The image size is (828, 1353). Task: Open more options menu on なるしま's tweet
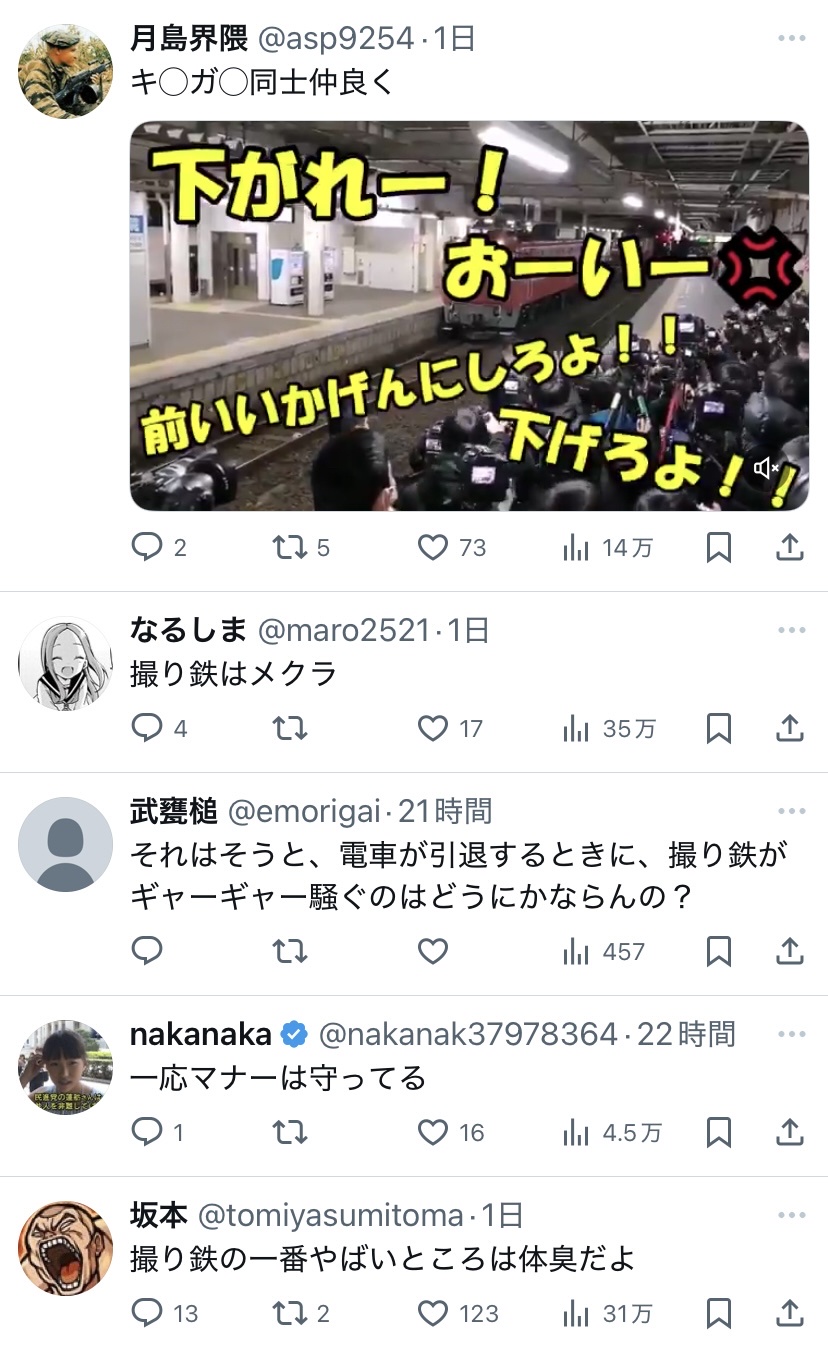click(791, 630)
